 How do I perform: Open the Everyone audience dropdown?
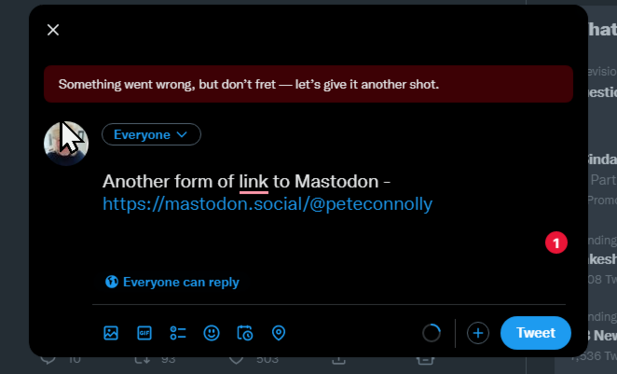coord(151,135)
